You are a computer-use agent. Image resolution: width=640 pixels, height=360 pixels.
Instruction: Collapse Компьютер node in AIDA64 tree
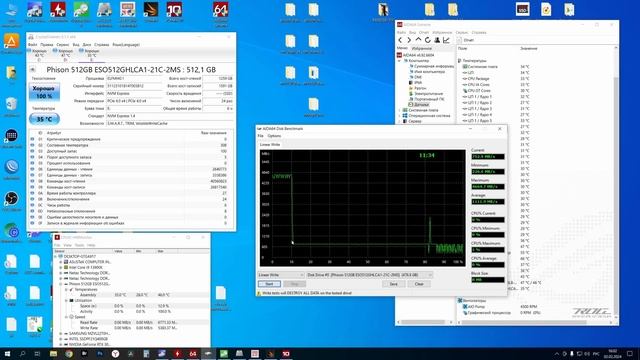(399, 60)
